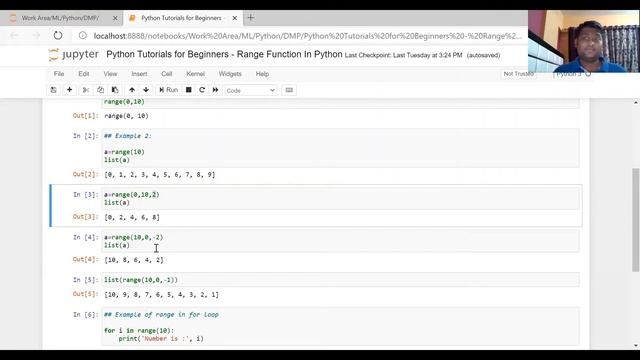Click into cell In [3] with range(0,10,2)
This screenshot has height=360, width=640.
click(340, 198)
